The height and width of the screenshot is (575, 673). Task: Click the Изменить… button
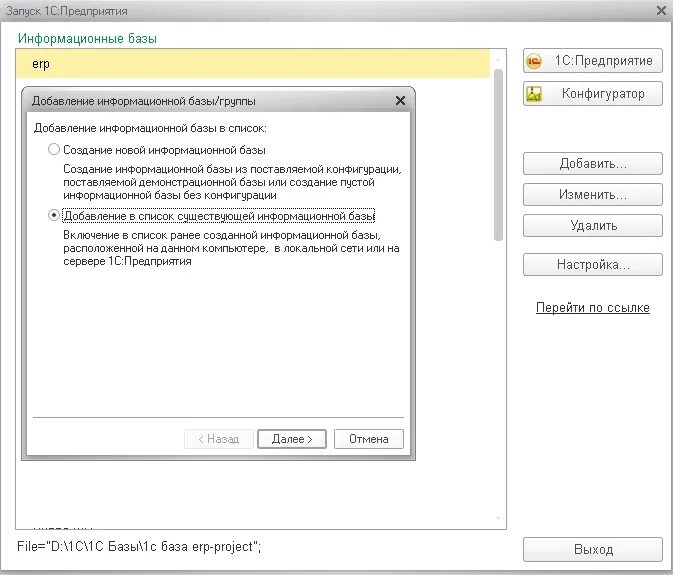pos(593,195)
